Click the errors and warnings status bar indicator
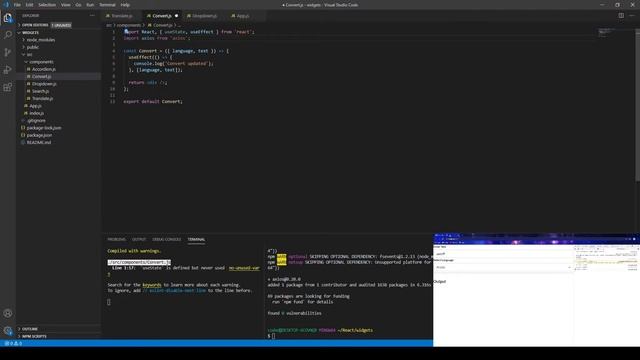Image resolution: width=640 pixels, height=360 pixels. click(13, 343)
